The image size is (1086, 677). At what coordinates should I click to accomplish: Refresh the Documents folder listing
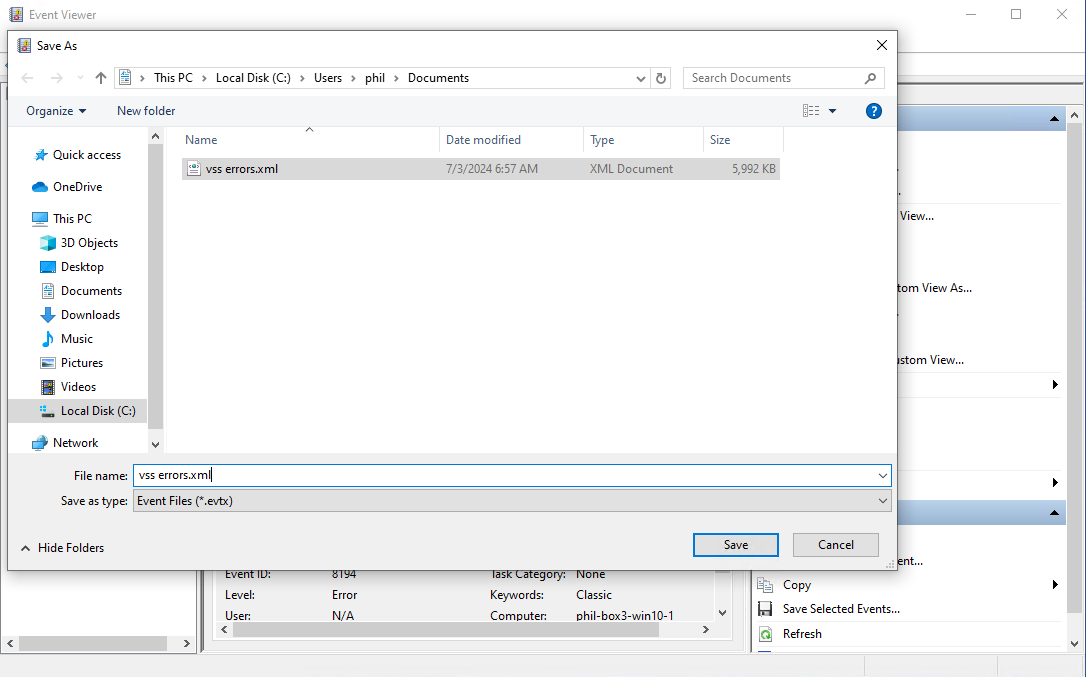pos(661,78)
